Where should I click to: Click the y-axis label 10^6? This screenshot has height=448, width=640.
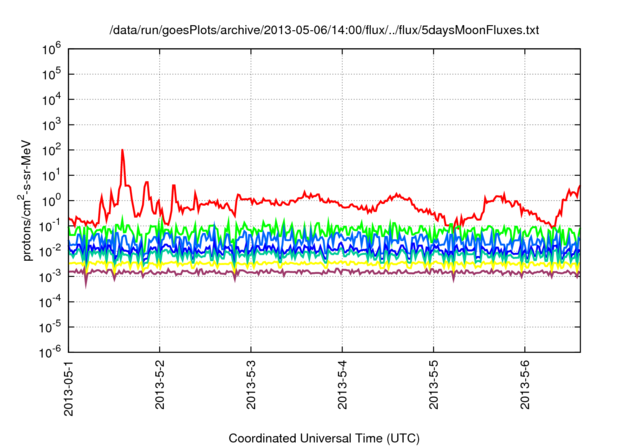51,50
